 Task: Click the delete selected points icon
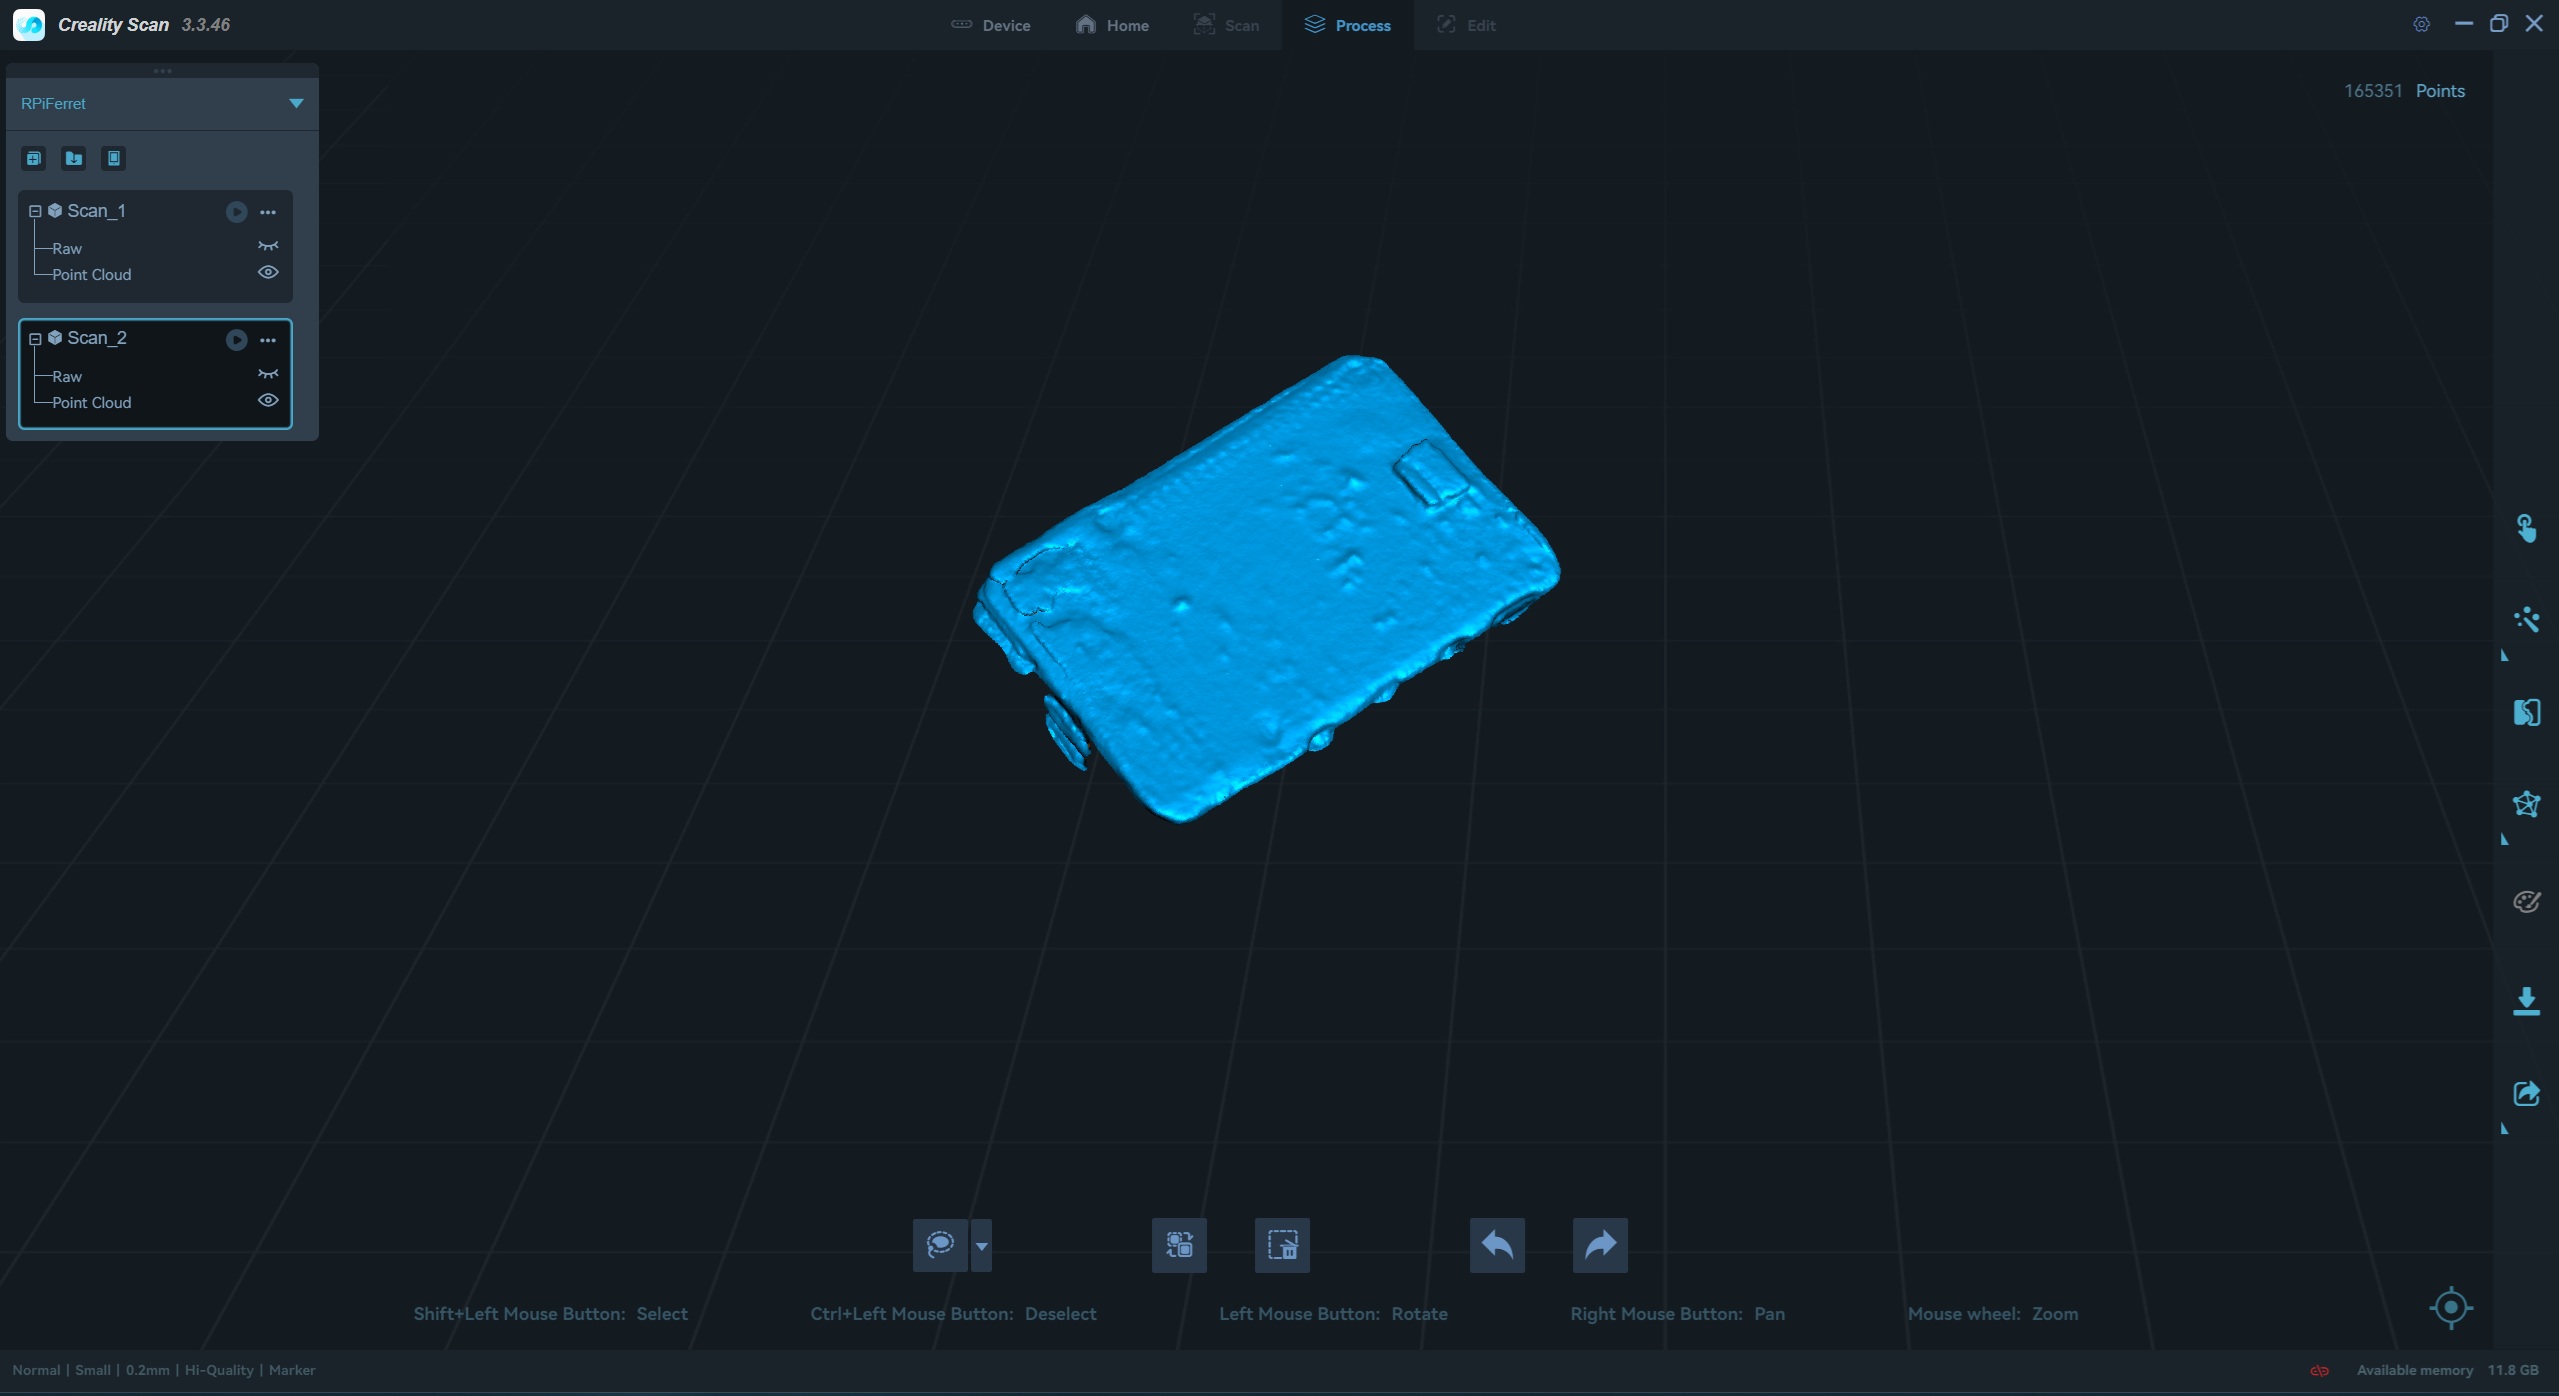coord(1282,1245)
